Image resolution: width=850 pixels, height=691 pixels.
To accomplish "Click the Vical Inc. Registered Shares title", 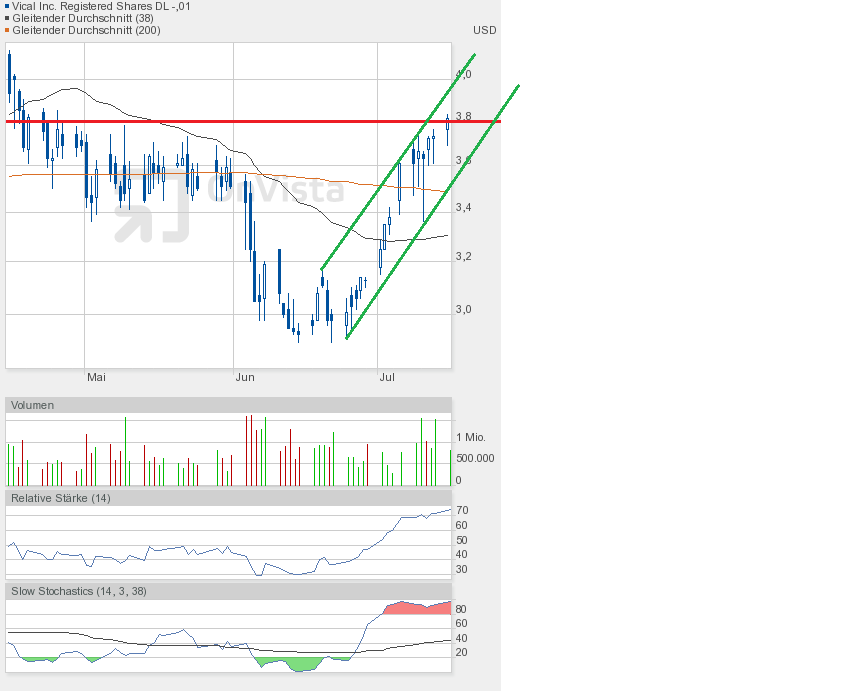I will [x=100, y=6].
